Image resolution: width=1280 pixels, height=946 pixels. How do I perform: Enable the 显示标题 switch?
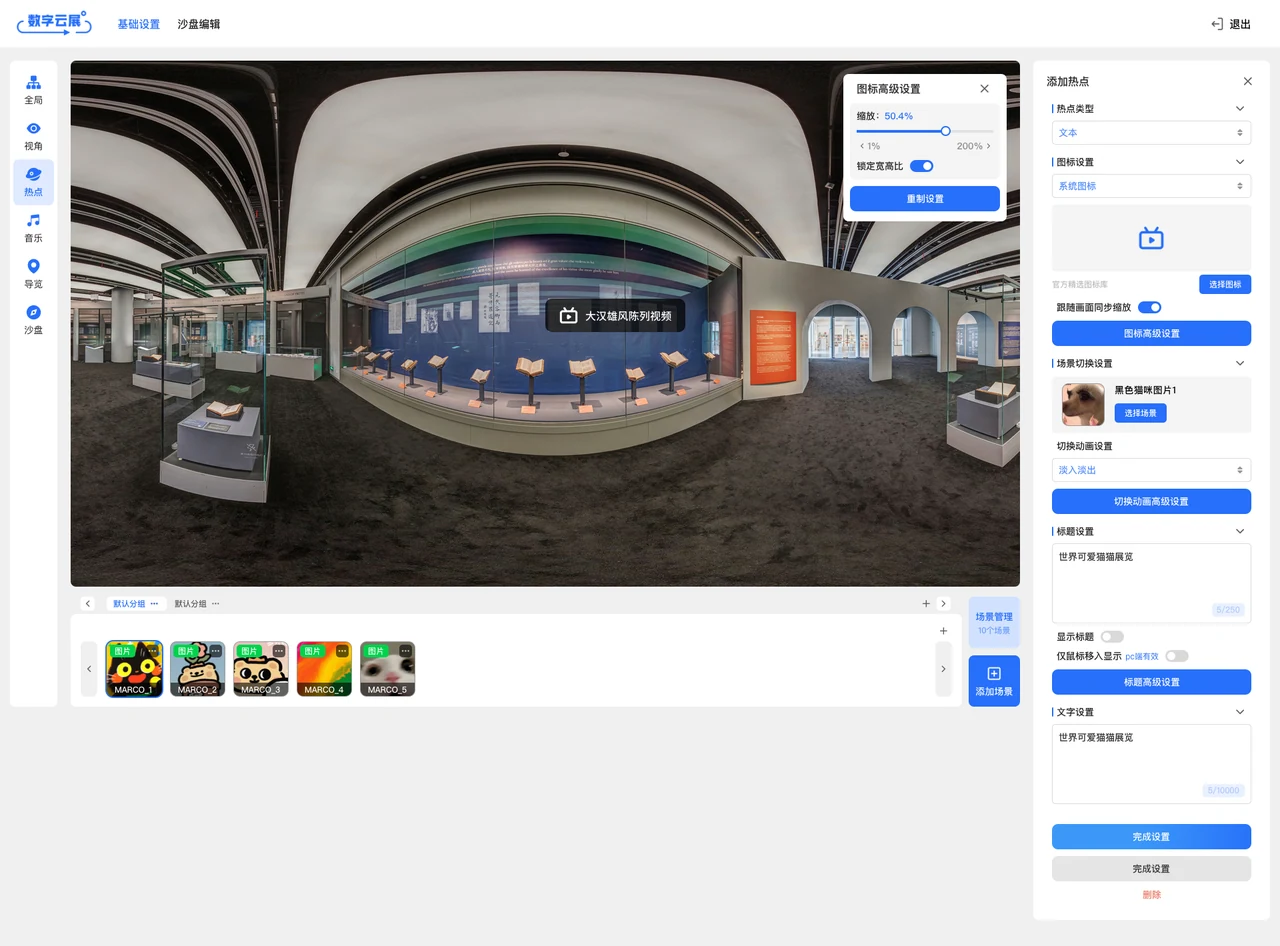point(1112,637)
